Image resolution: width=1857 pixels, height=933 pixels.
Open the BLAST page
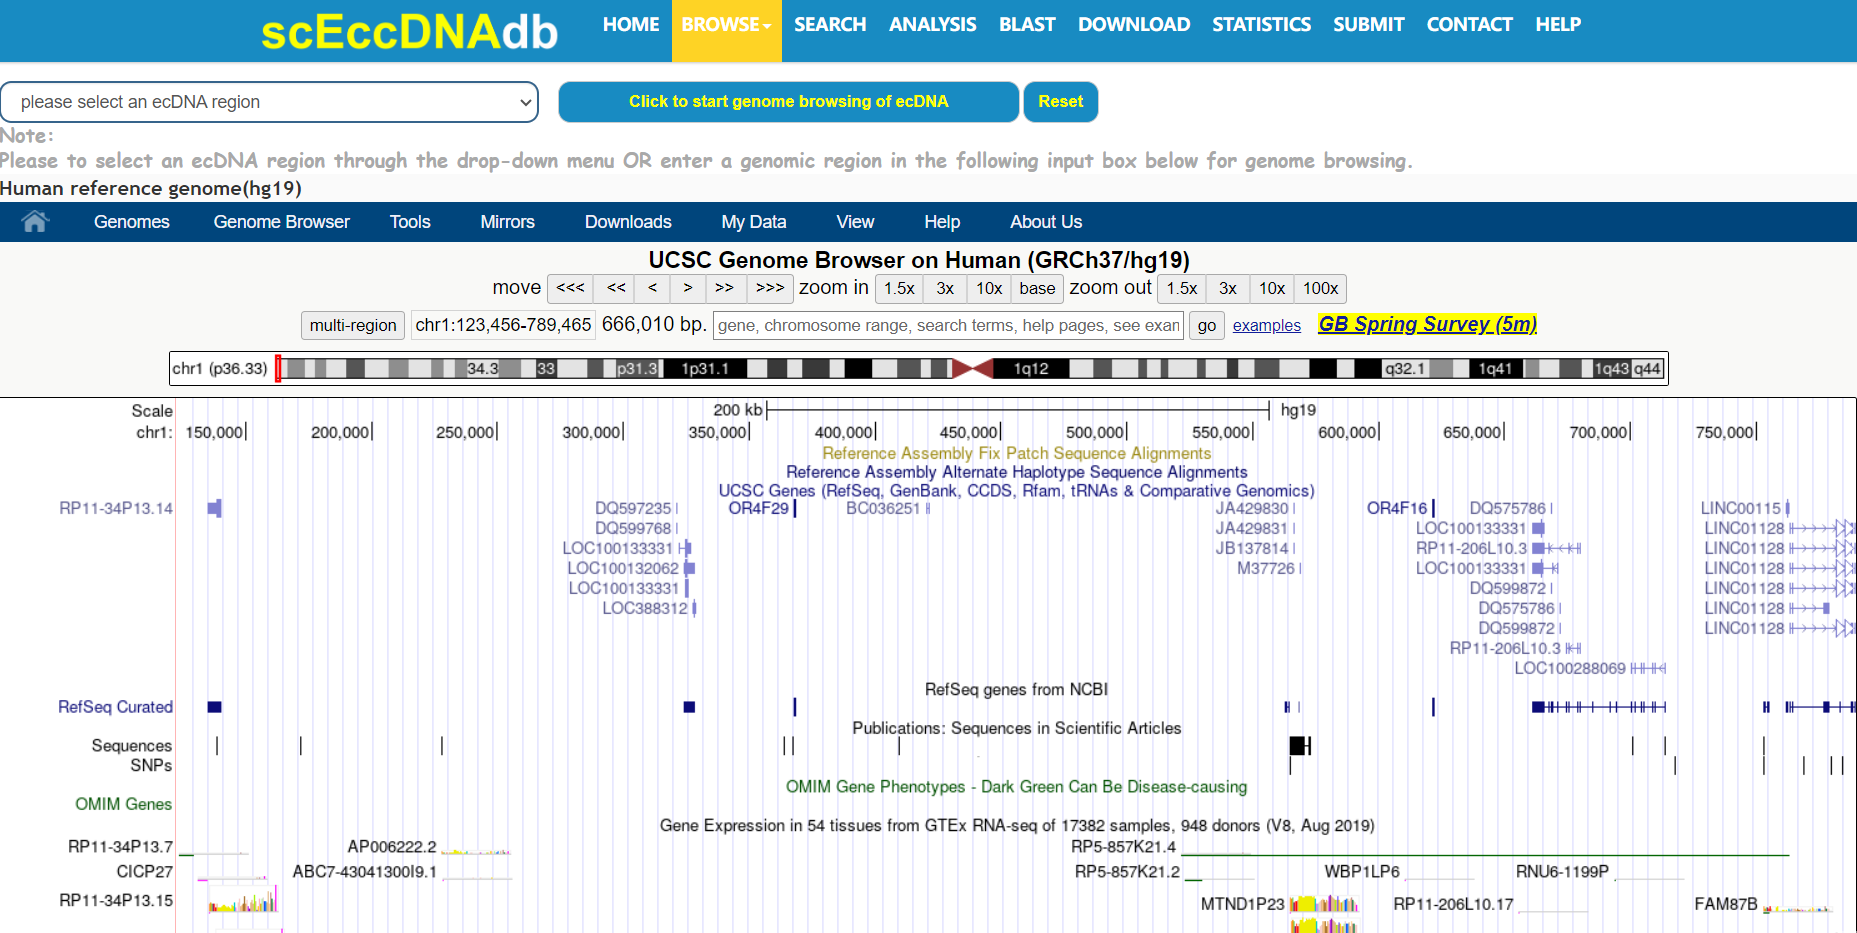[x=1027, y=25]
